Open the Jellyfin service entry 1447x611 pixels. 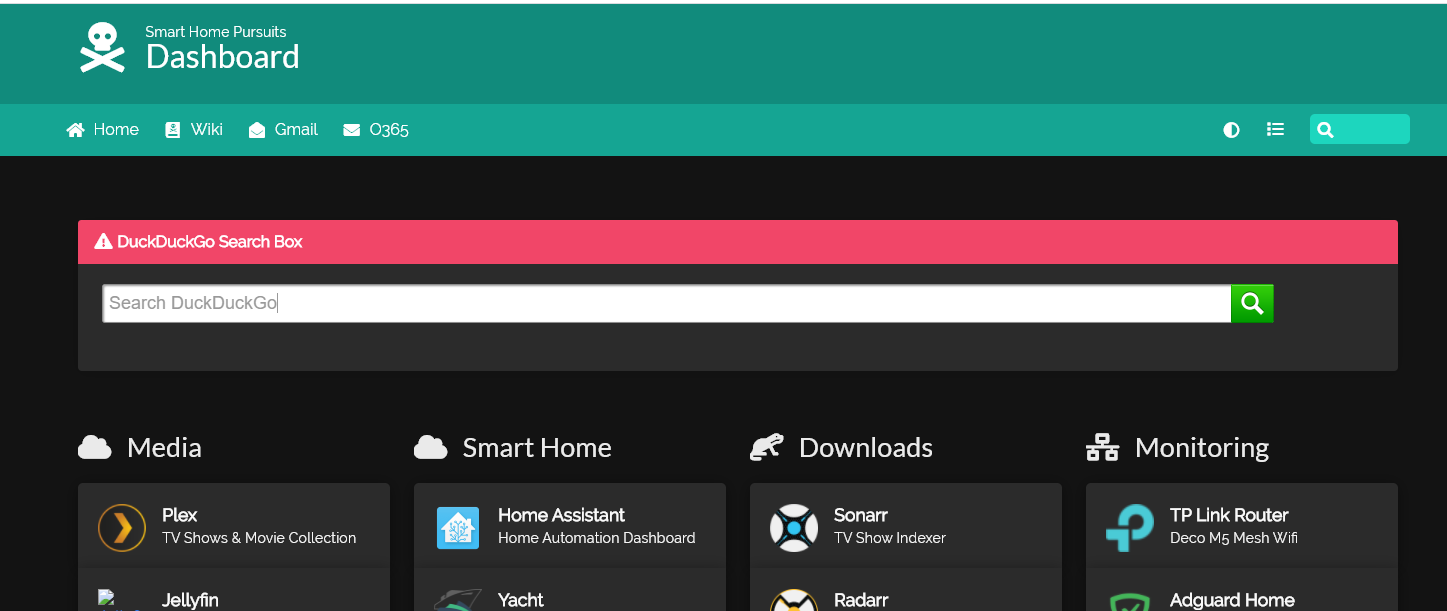click(234, 590)
